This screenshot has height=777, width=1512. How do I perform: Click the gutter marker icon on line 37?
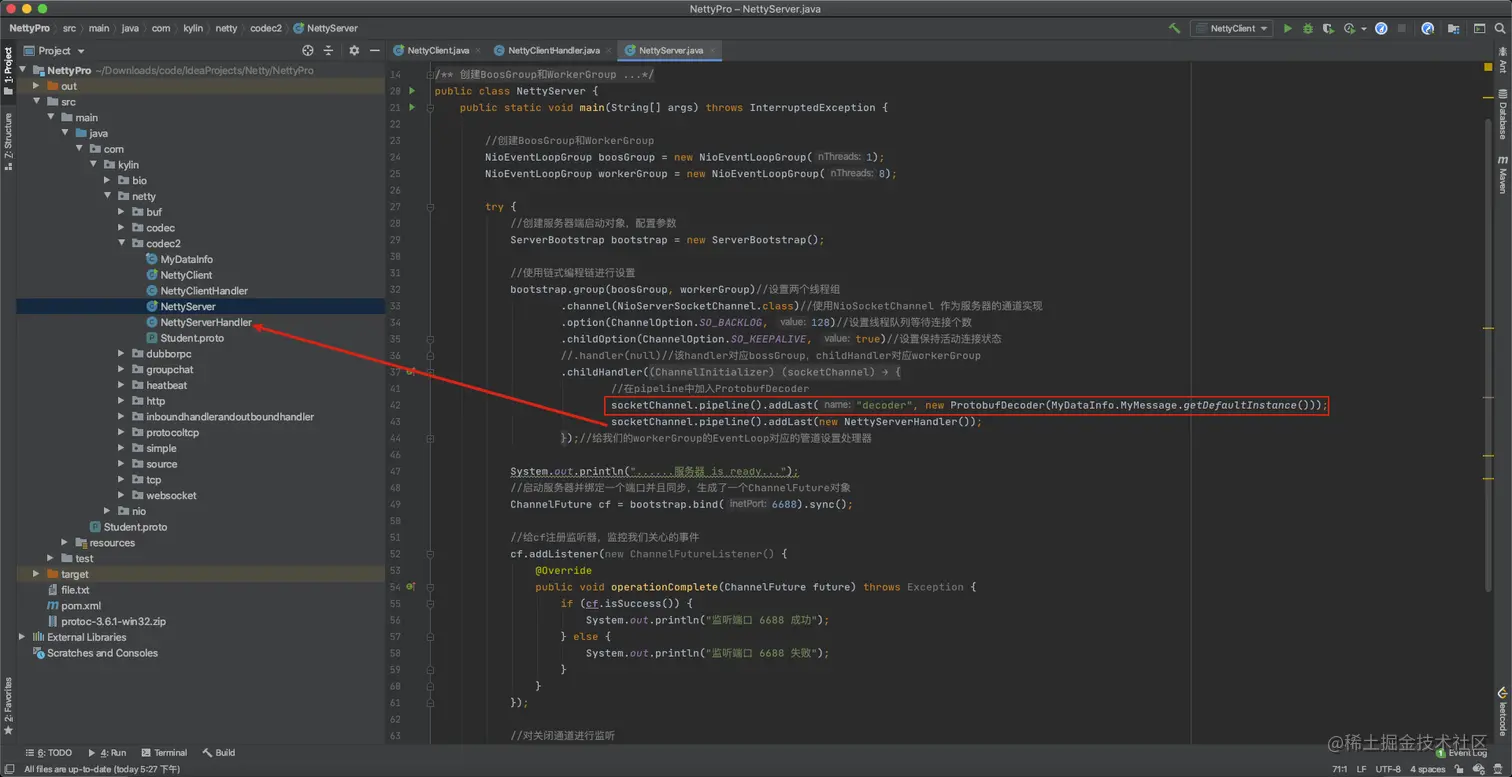point(411,372)
